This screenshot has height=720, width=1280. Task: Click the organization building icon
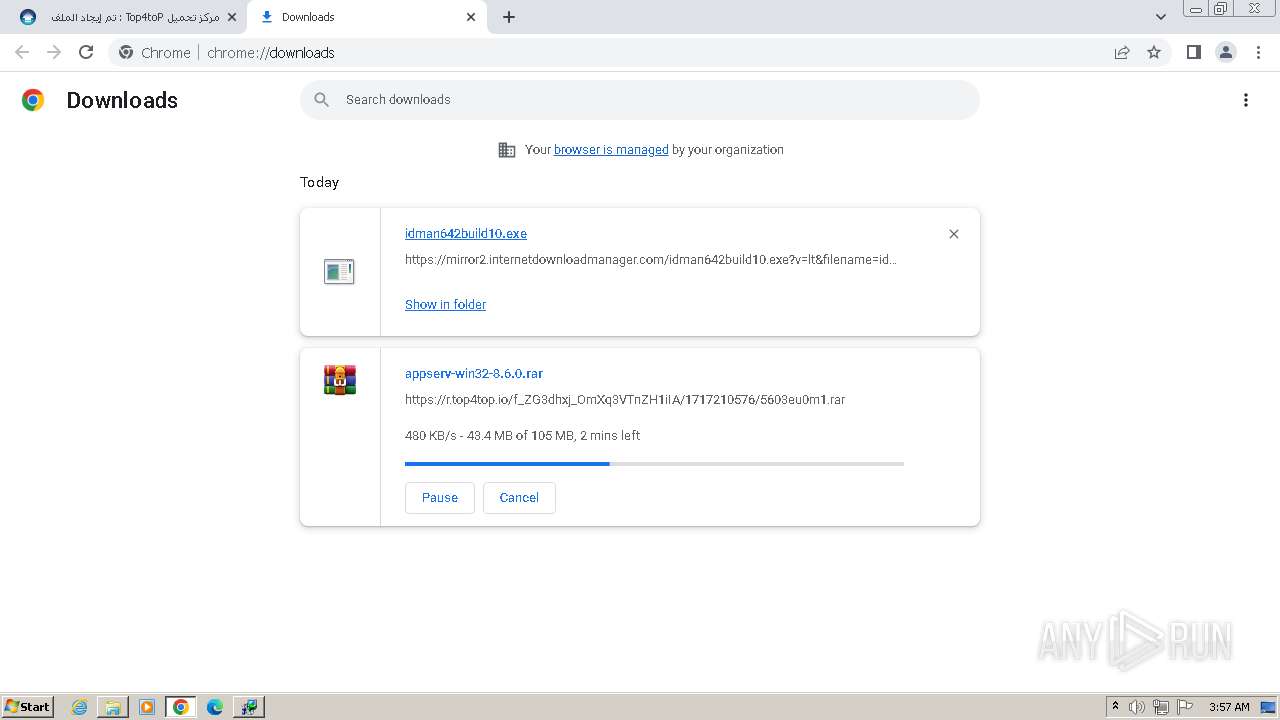[507, 149]
